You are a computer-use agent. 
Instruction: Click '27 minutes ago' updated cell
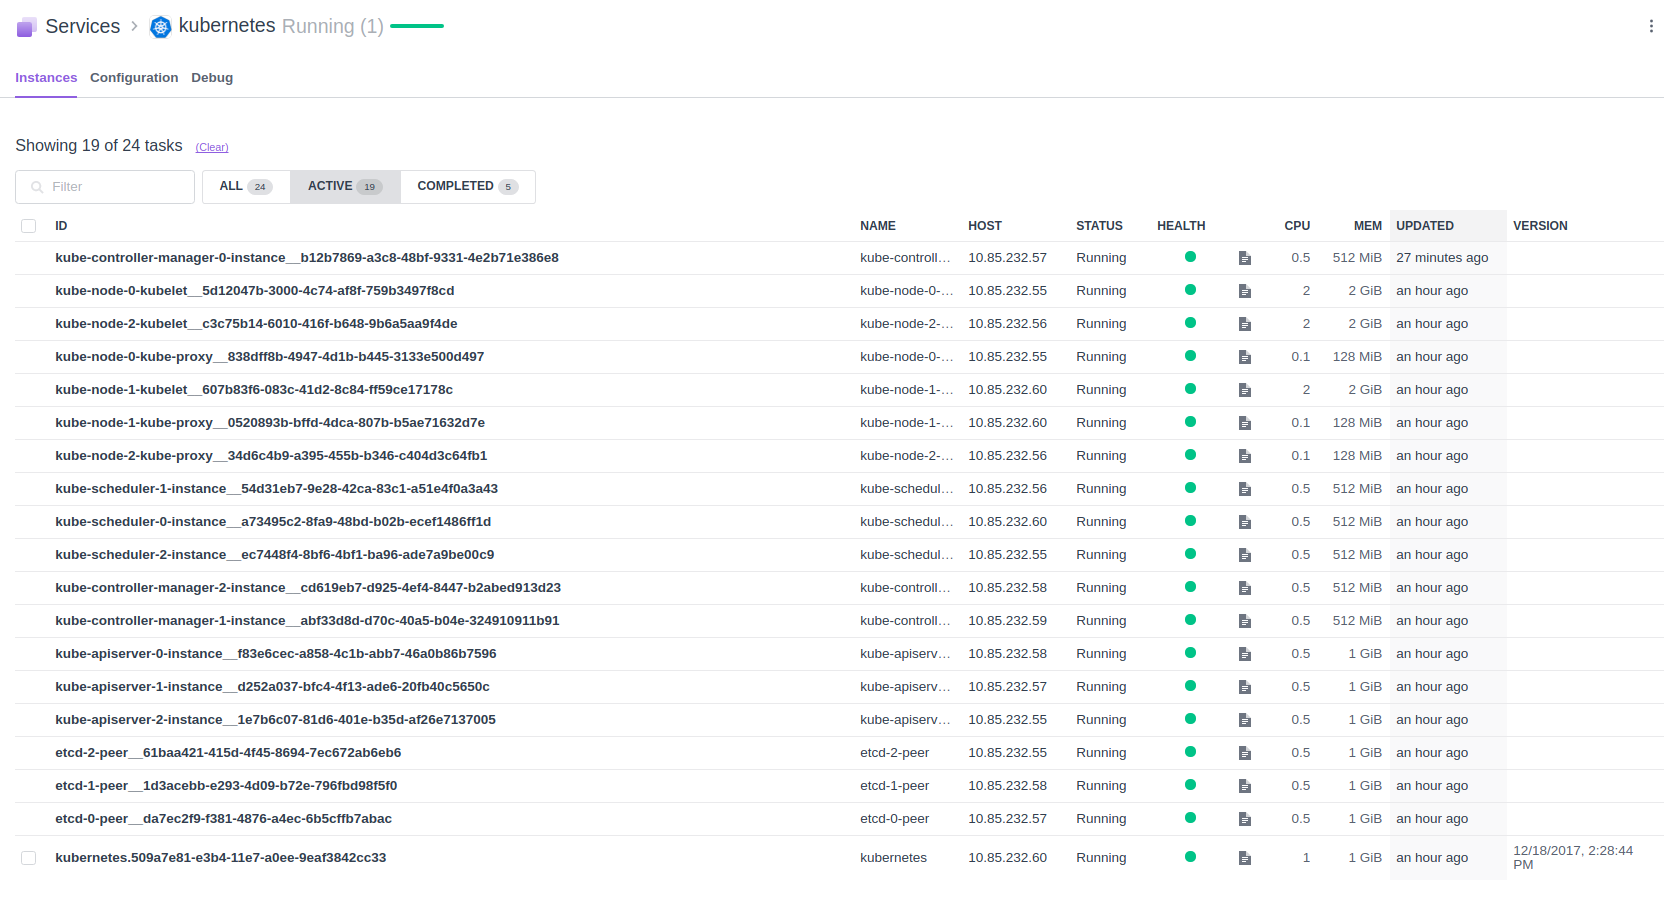1442,258
